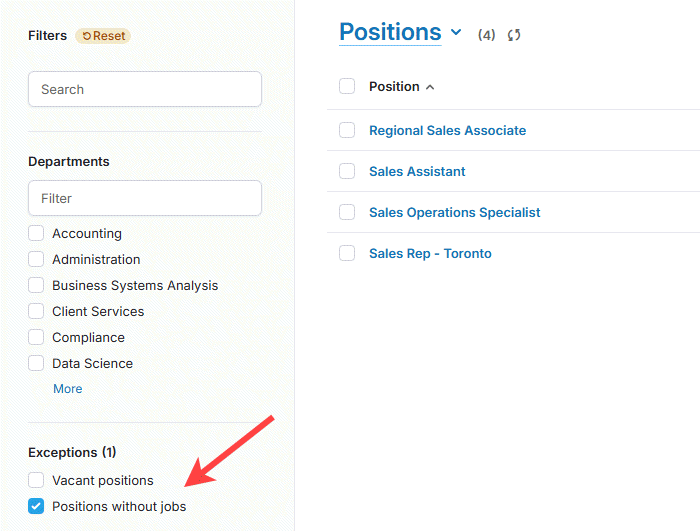This screenshot has height=531, width=700.
Task: Sort by the Position column header
Action: click(x=394, y=87)
